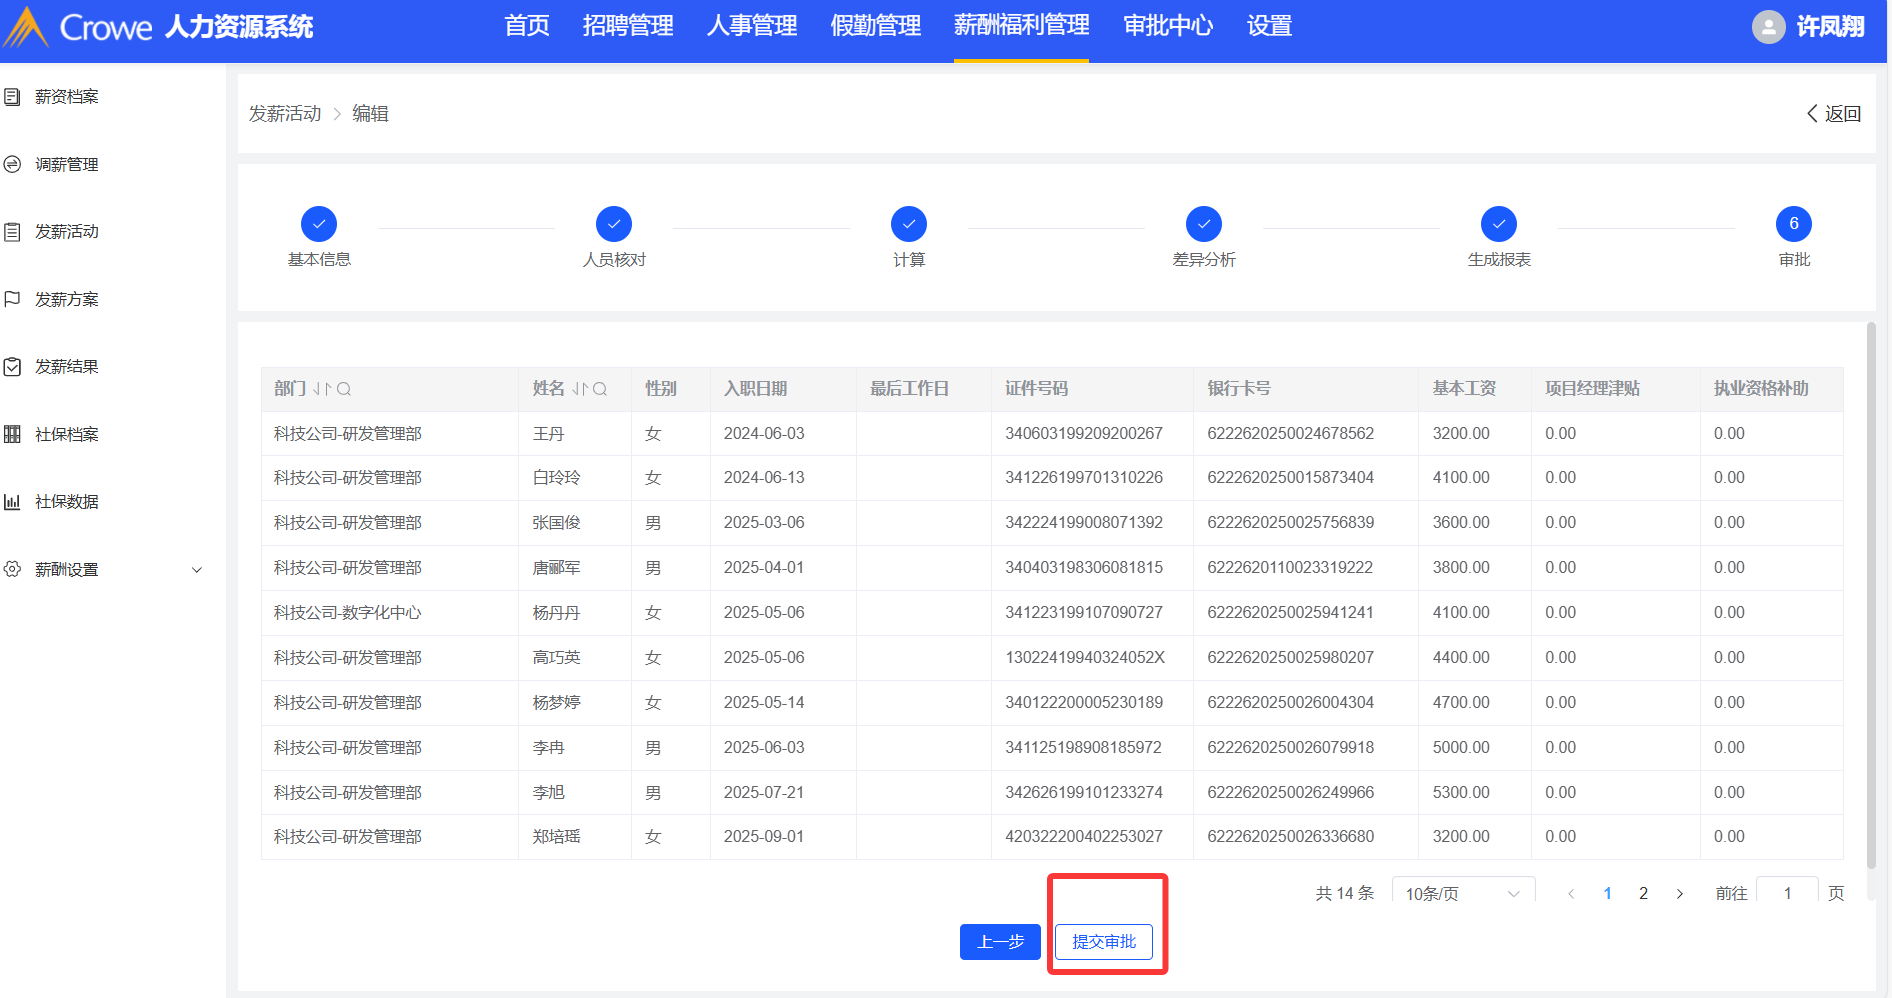Click the 薪资档案 sidebar icon

pyautogui.click(x=13, y=97)
